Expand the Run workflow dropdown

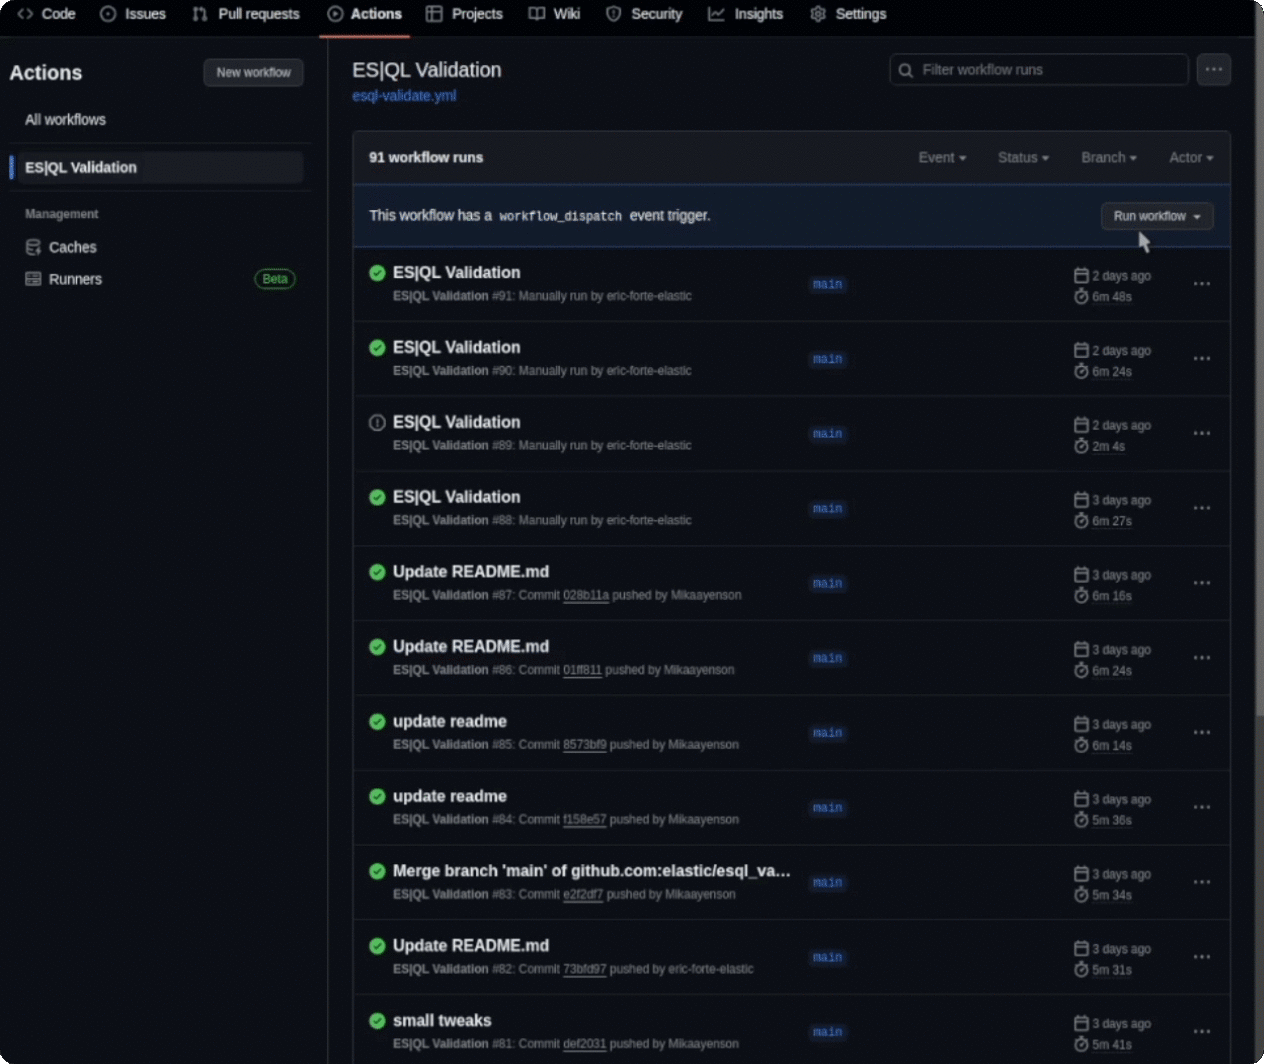click(x=1156, y=216)
